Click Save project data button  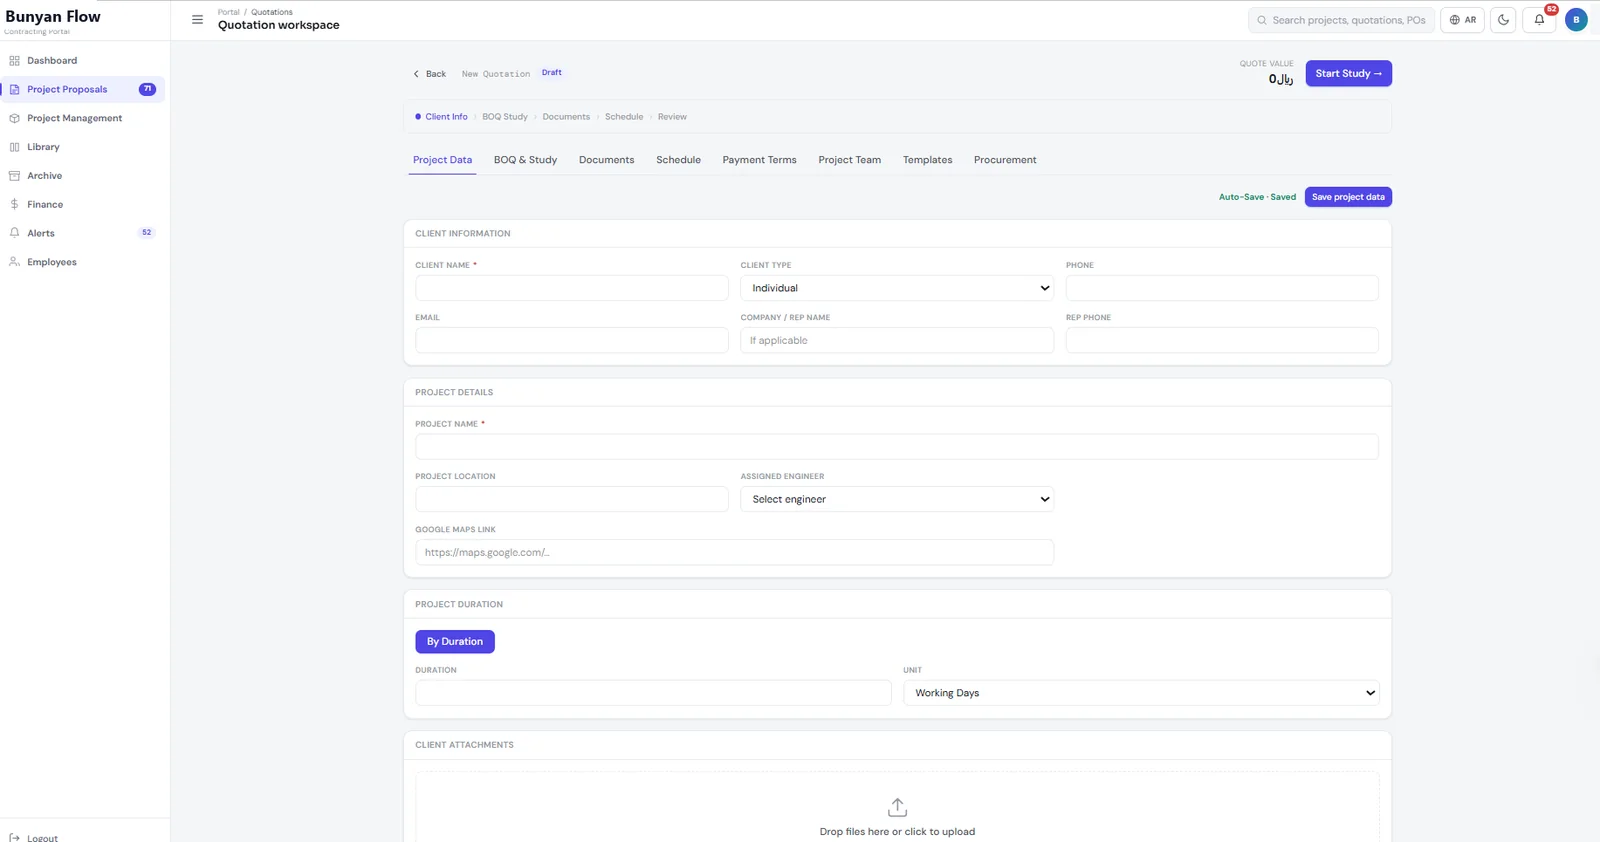tap(1348, 197)
